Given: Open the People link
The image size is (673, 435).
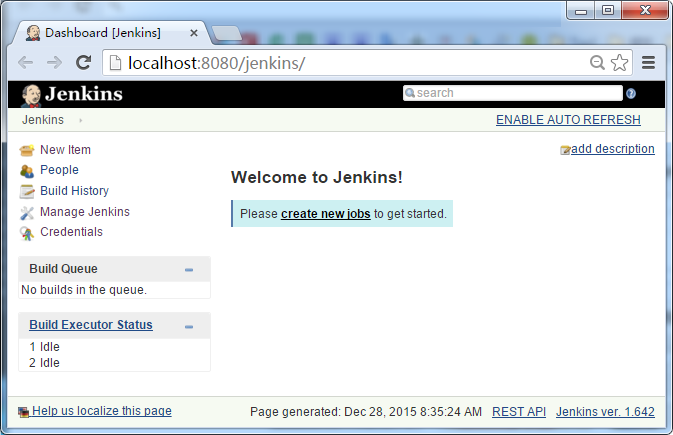Looking at the screenshot, I should pos(59,170).
